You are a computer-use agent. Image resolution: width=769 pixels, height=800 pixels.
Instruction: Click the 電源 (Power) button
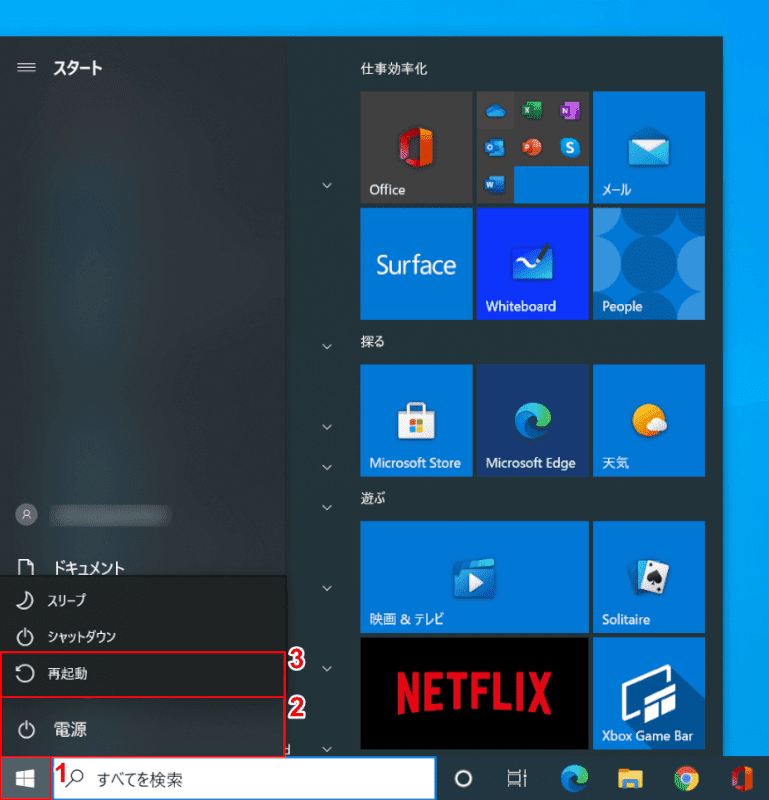[143, 728]
